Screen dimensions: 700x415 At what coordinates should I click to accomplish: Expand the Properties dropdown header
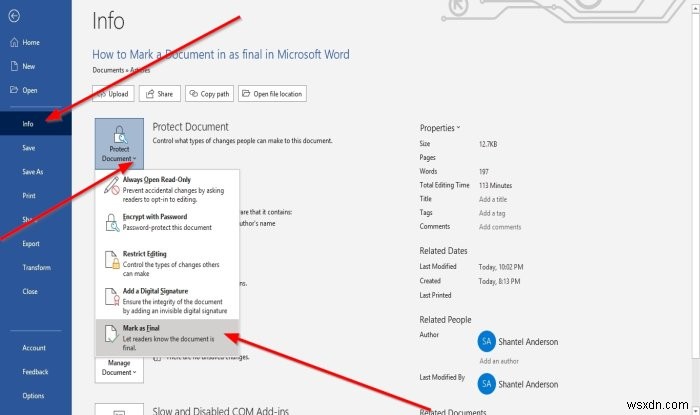pos(439,128)
